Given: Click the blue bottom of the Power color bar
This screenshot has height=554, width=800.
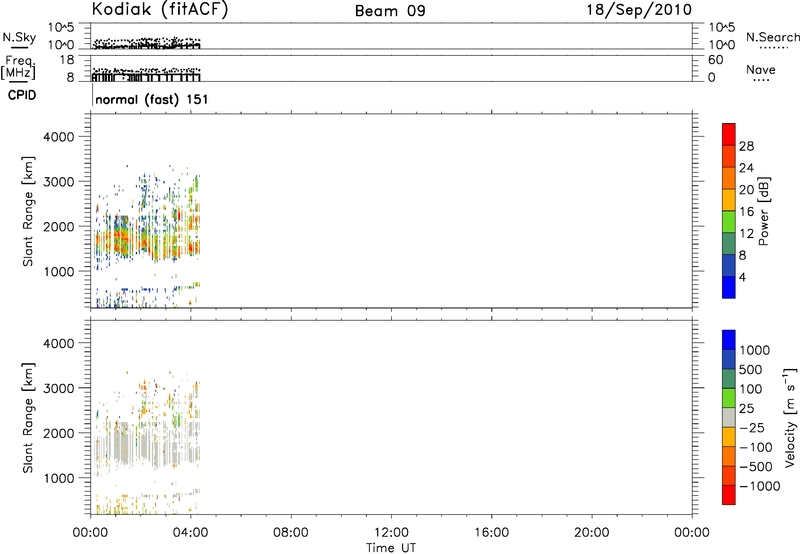Looking at the screenshot, I should pyautogui.click(x=729, y=287).
